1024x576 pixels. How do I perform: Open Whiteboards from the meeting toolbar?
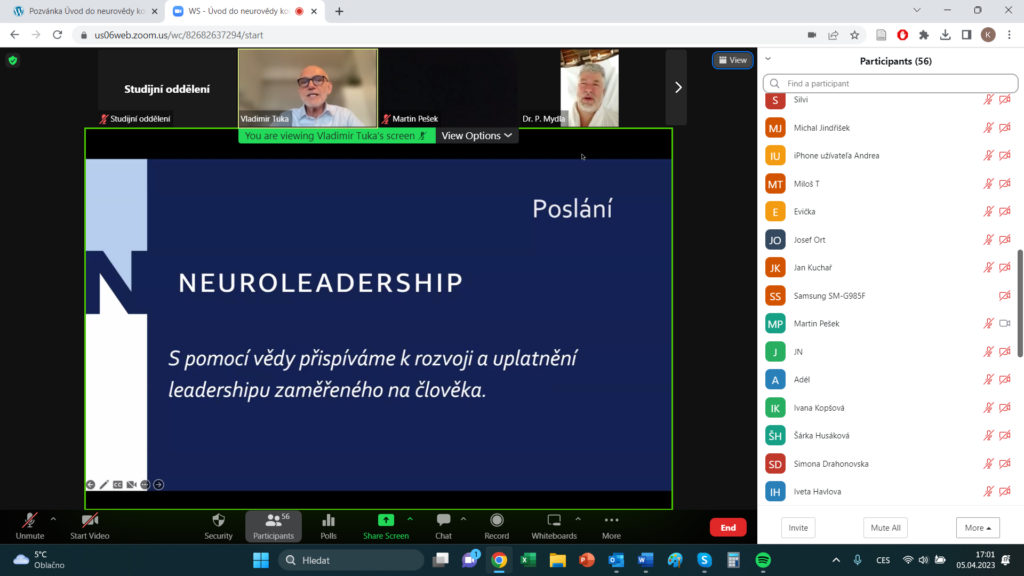(554, 526)
